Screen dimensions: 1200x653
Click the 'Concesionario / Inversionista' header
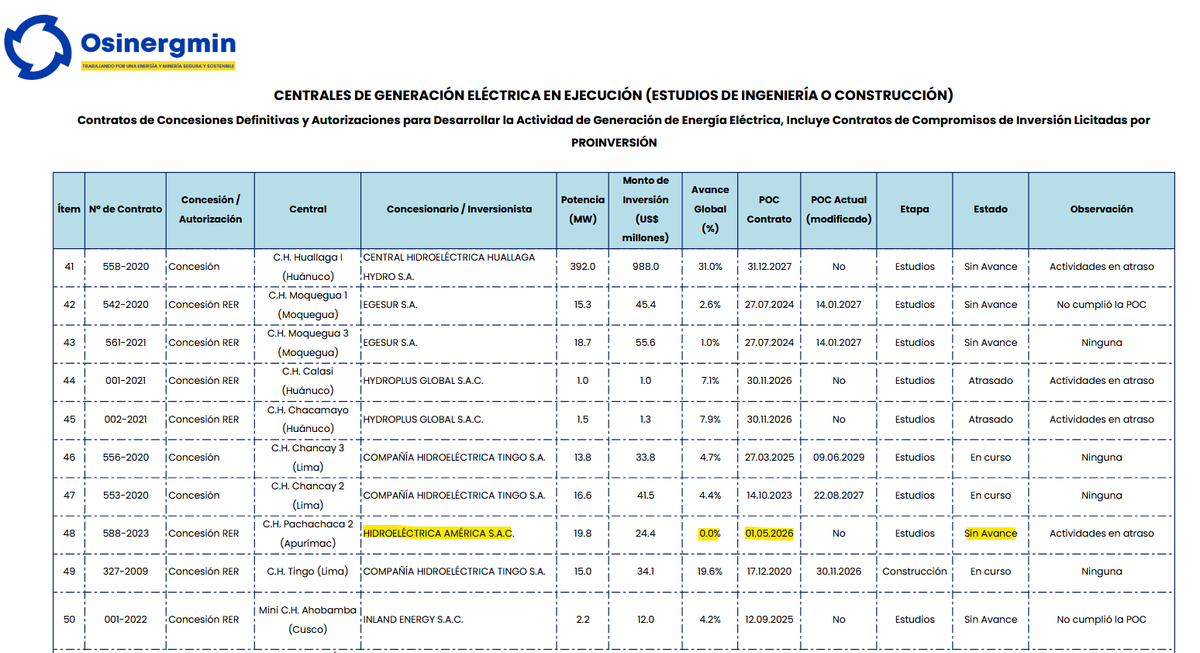pyautogui.click(x=457, y=210)
